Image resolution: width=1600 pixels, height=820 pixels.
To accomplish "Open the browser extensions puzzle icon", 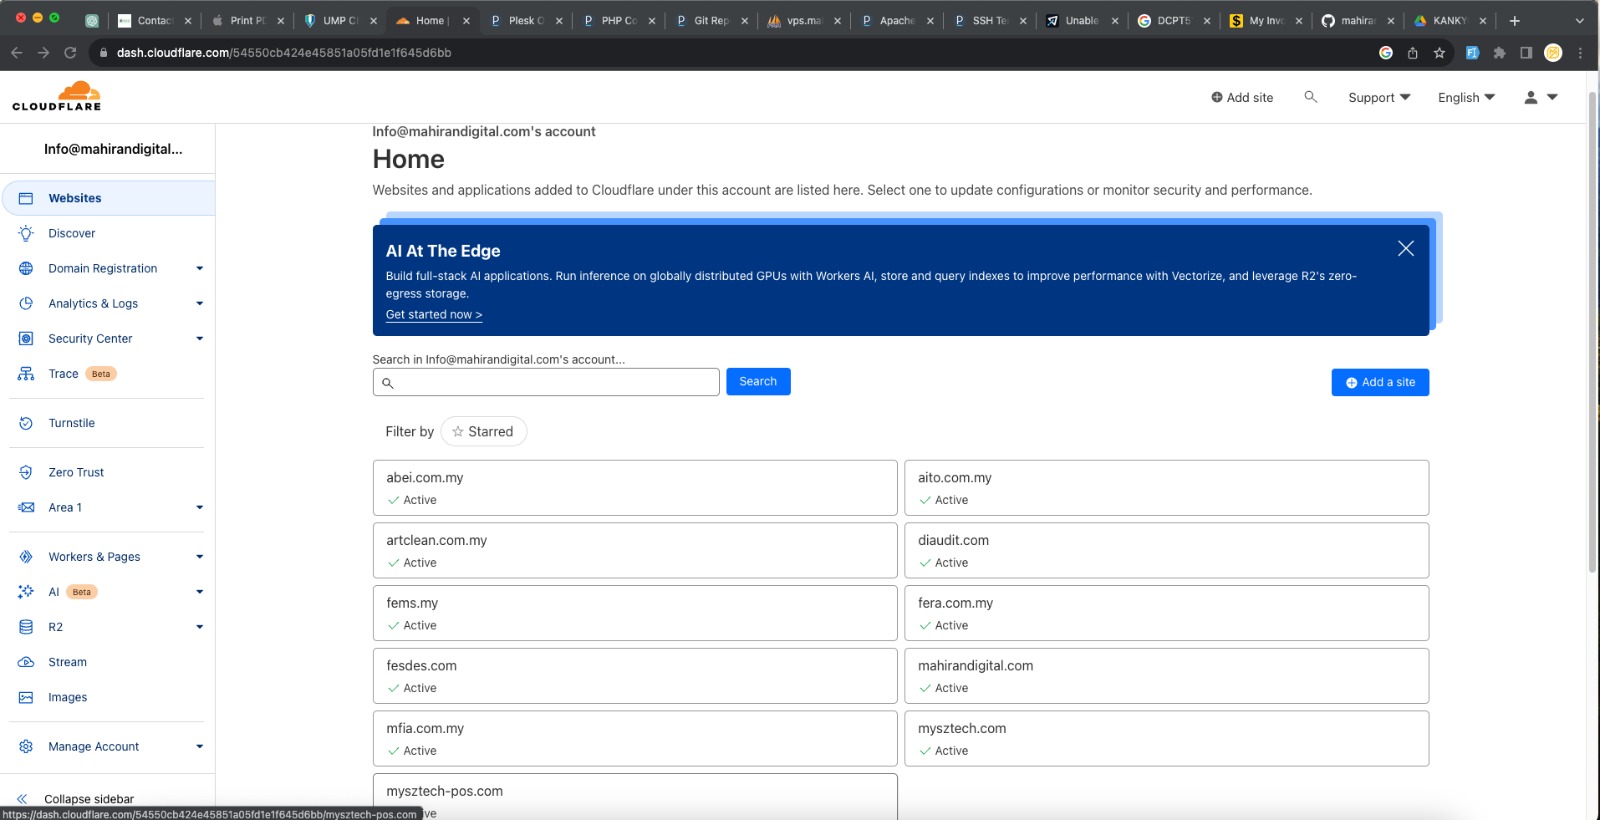I will 1499,53.
